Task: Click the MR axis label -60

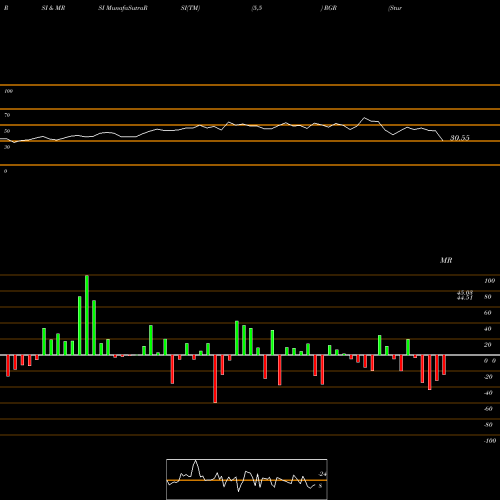Action: [x=488, y=409]
